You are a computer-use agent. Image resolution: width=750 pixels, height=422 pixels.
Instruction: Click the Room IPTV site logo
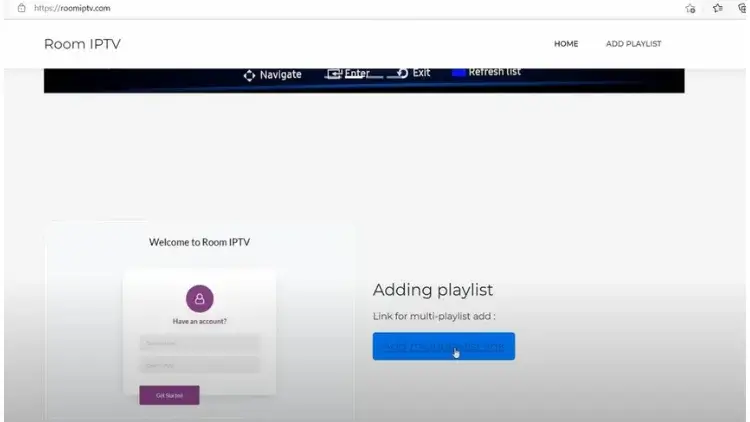(x=82, y=44)
